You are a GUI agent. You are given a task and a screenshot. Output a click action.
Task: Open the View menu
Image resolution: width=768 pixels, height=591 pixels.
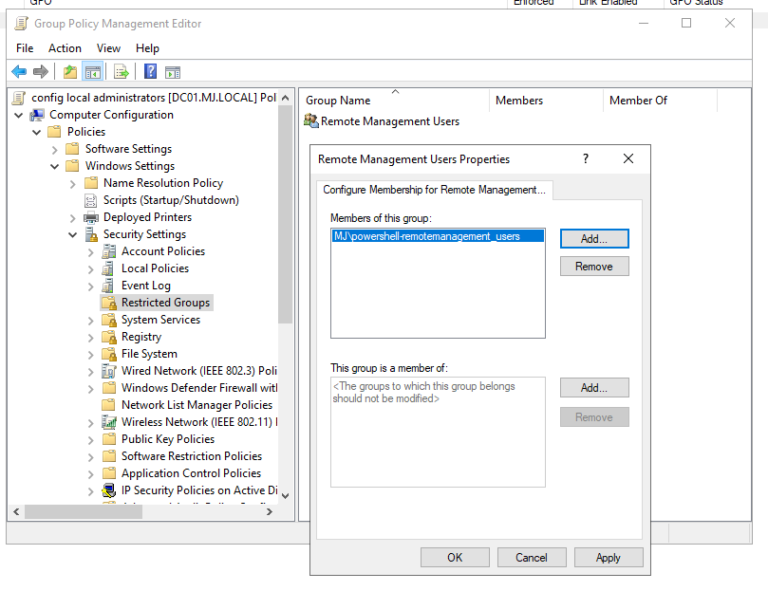(109, 48)
